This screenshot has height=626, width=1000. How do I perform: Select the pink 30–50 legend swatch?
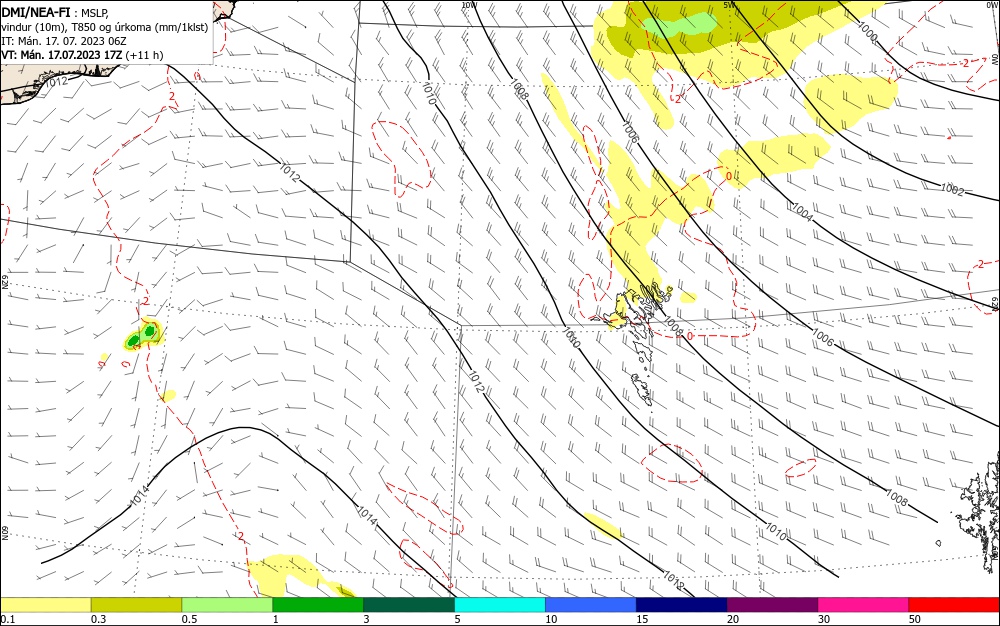[x=863, y=605]
